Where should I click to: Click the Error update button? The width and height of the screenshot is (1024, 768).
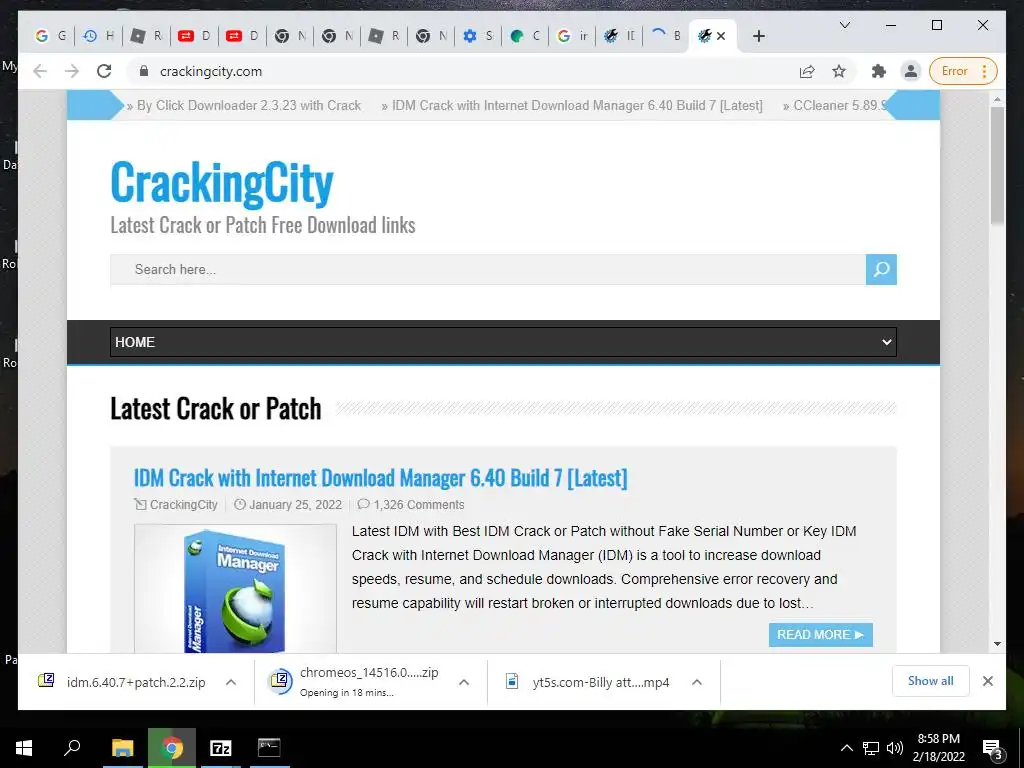(964, 71)
